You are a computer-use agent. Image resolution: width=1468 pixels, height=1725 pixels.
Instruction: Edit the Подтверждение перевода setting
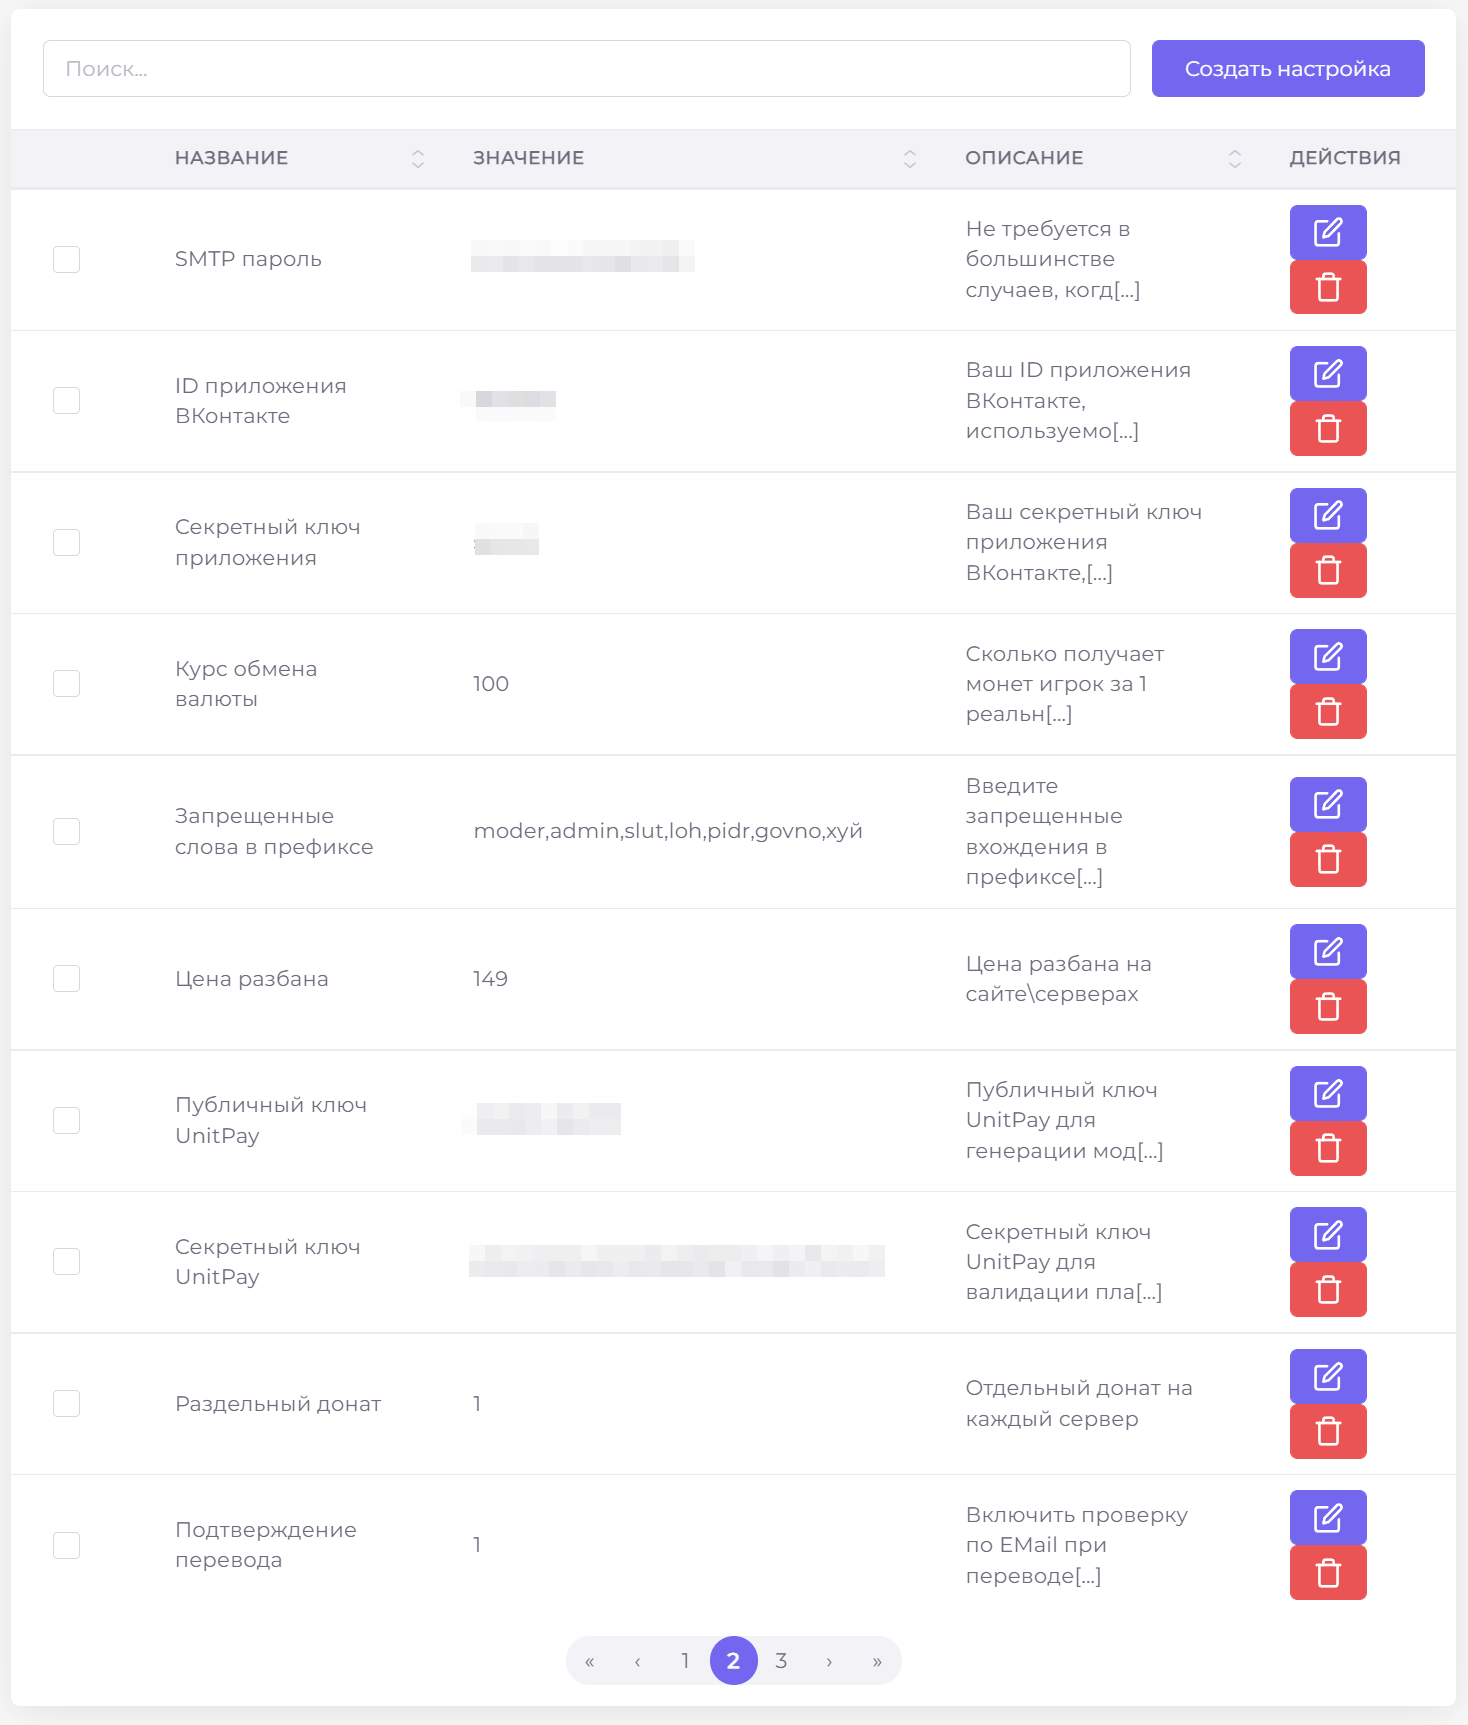pyautogui.click(x=1328, y=1518)
